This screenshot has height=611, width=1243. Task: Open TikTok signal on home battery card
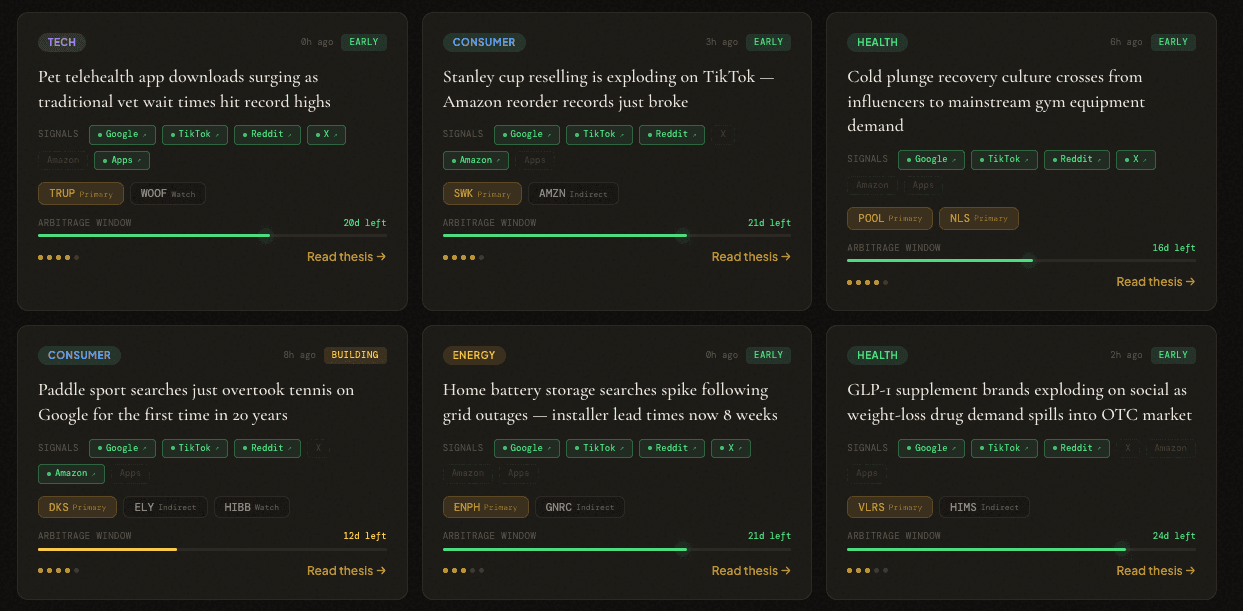[599, 448]
